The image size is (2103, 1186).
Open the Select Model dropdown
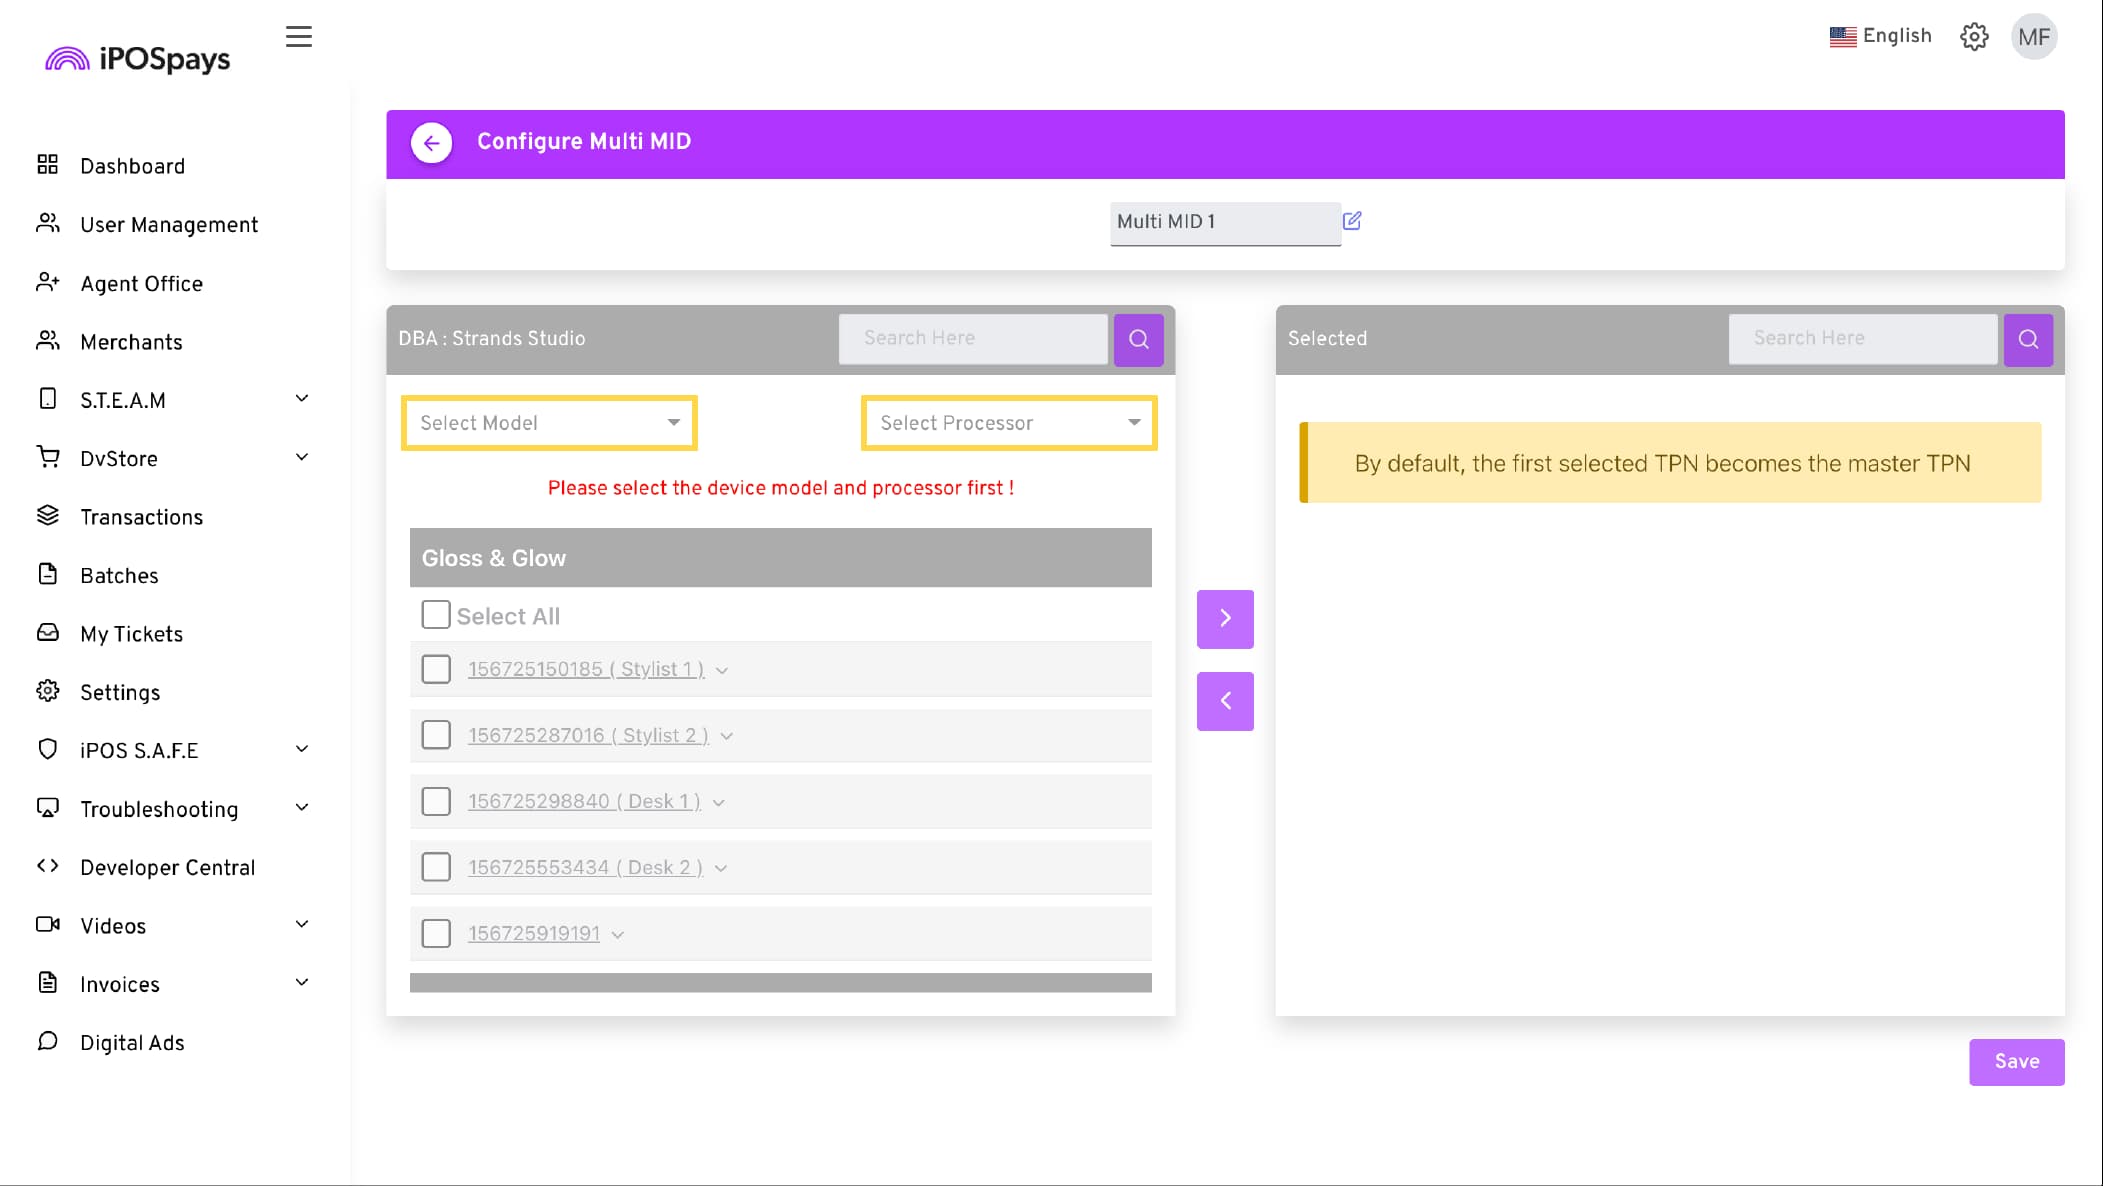tap(549, 423)
